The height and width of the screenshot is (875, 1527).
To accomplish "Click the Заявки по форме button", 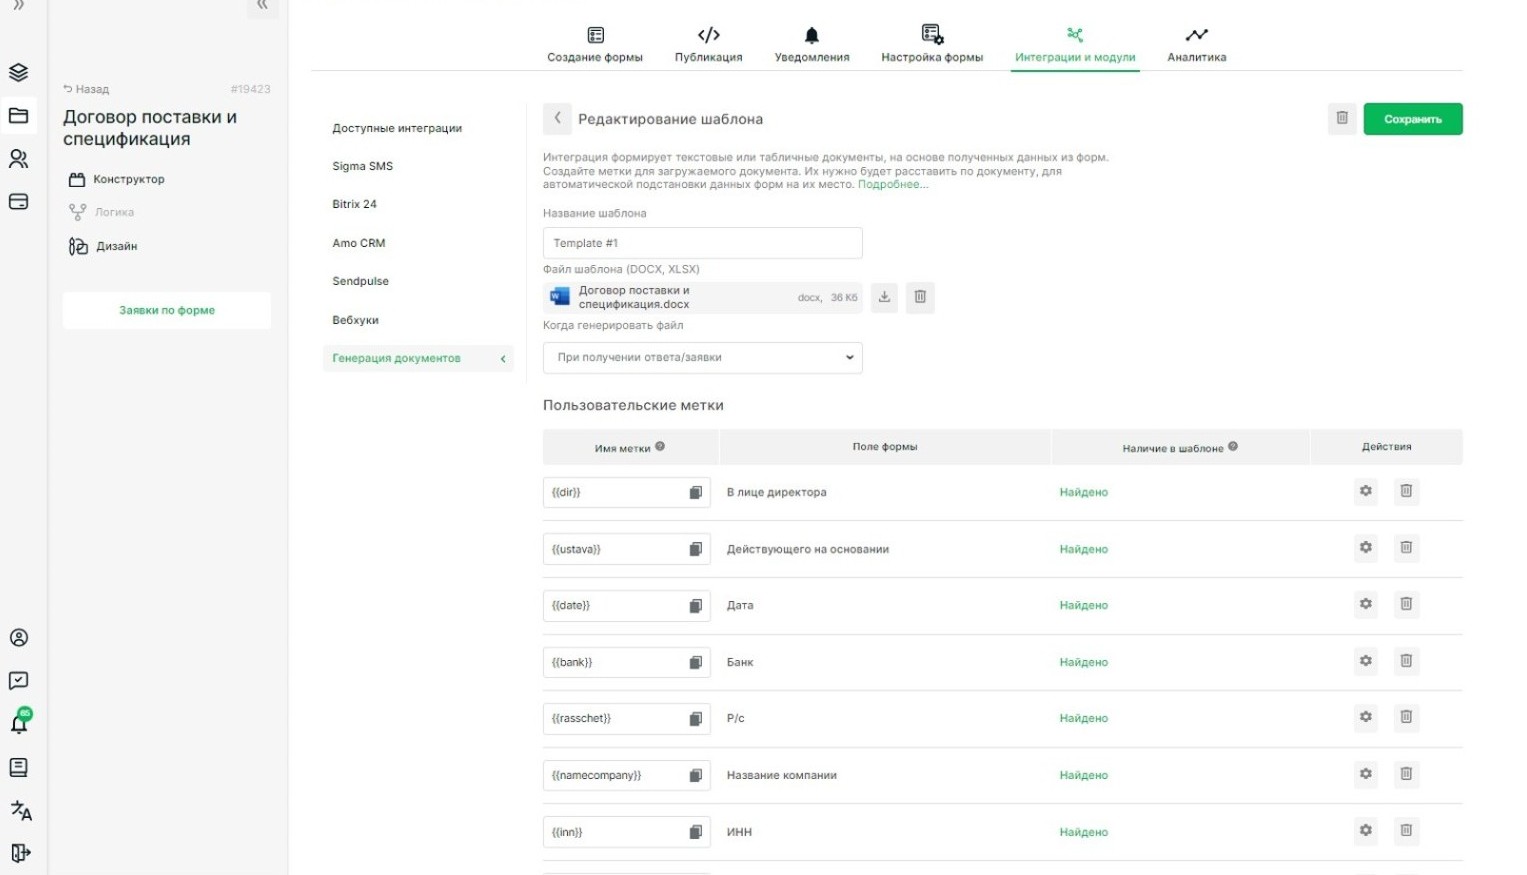I will point(167,310).
